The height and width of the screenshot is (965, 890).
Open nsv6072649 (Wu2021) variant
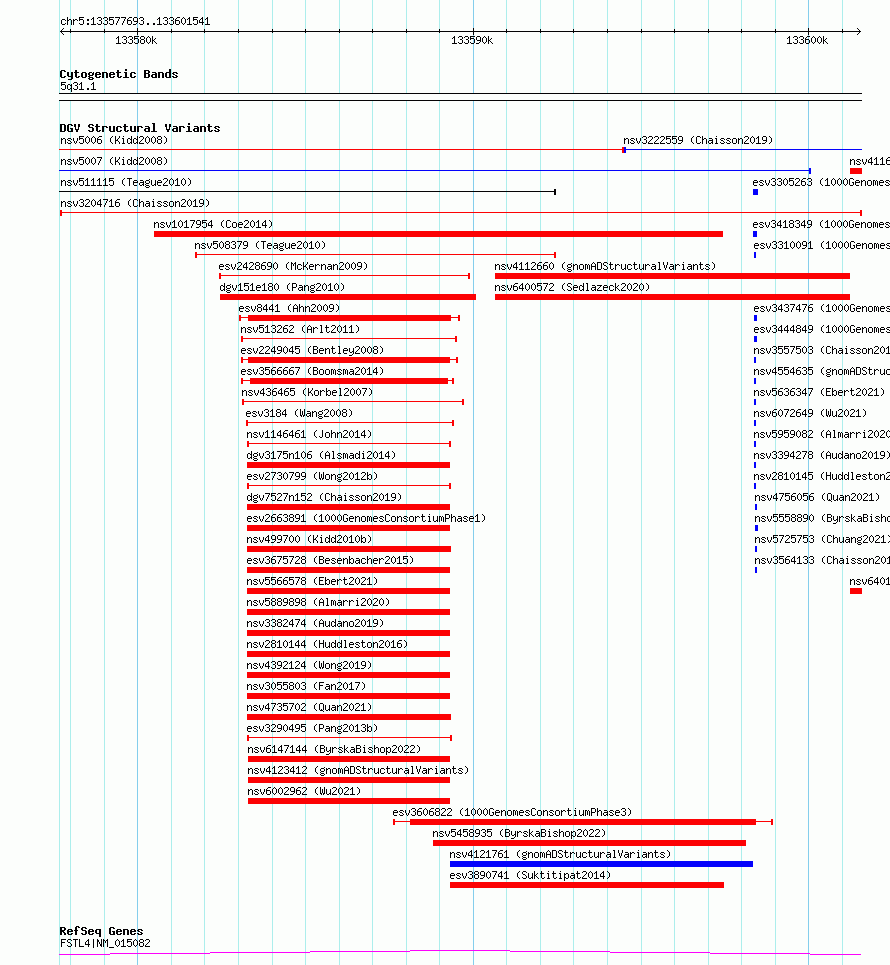(x=810, y=413)
